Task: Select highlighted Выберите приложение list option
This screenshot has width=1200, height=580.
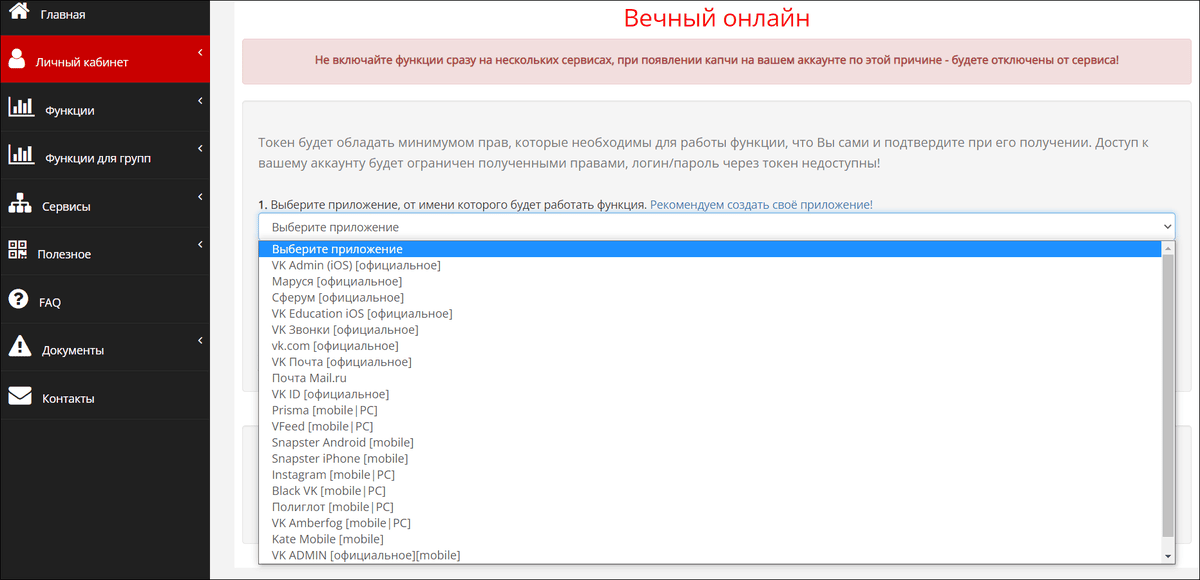Action: pyautogui.click(x=710, y=249)
